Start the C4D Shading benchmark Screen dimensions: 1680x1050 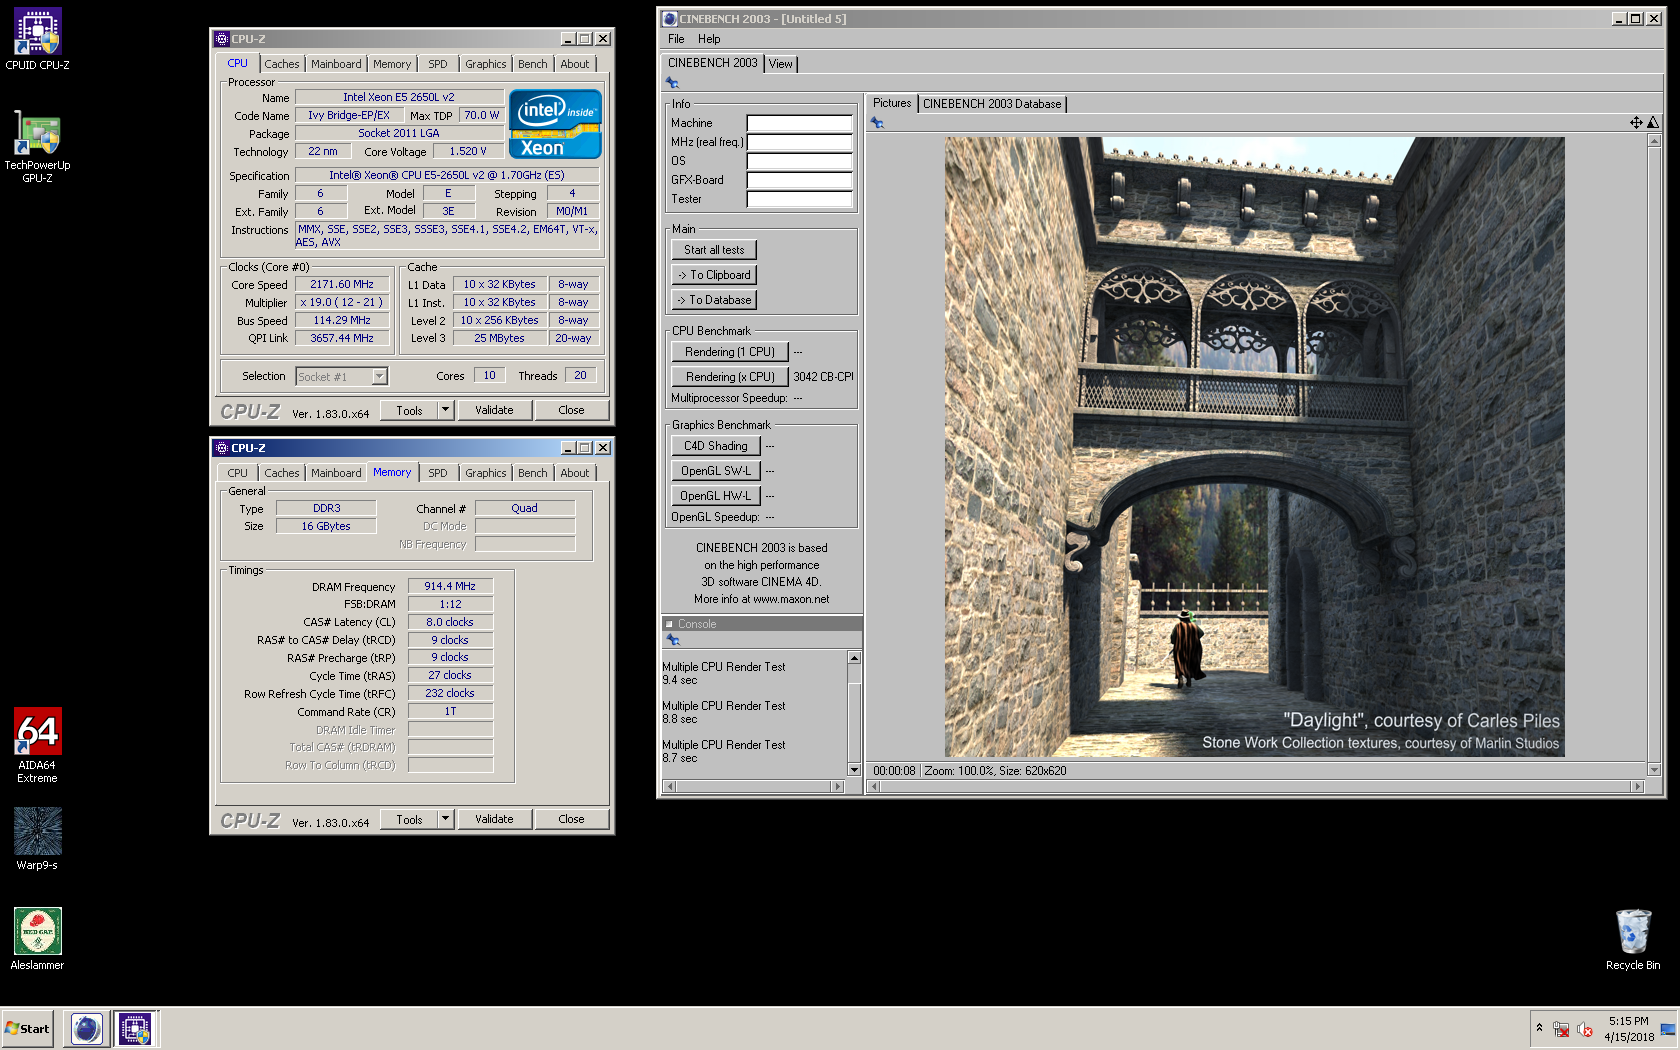click(716, 446)
